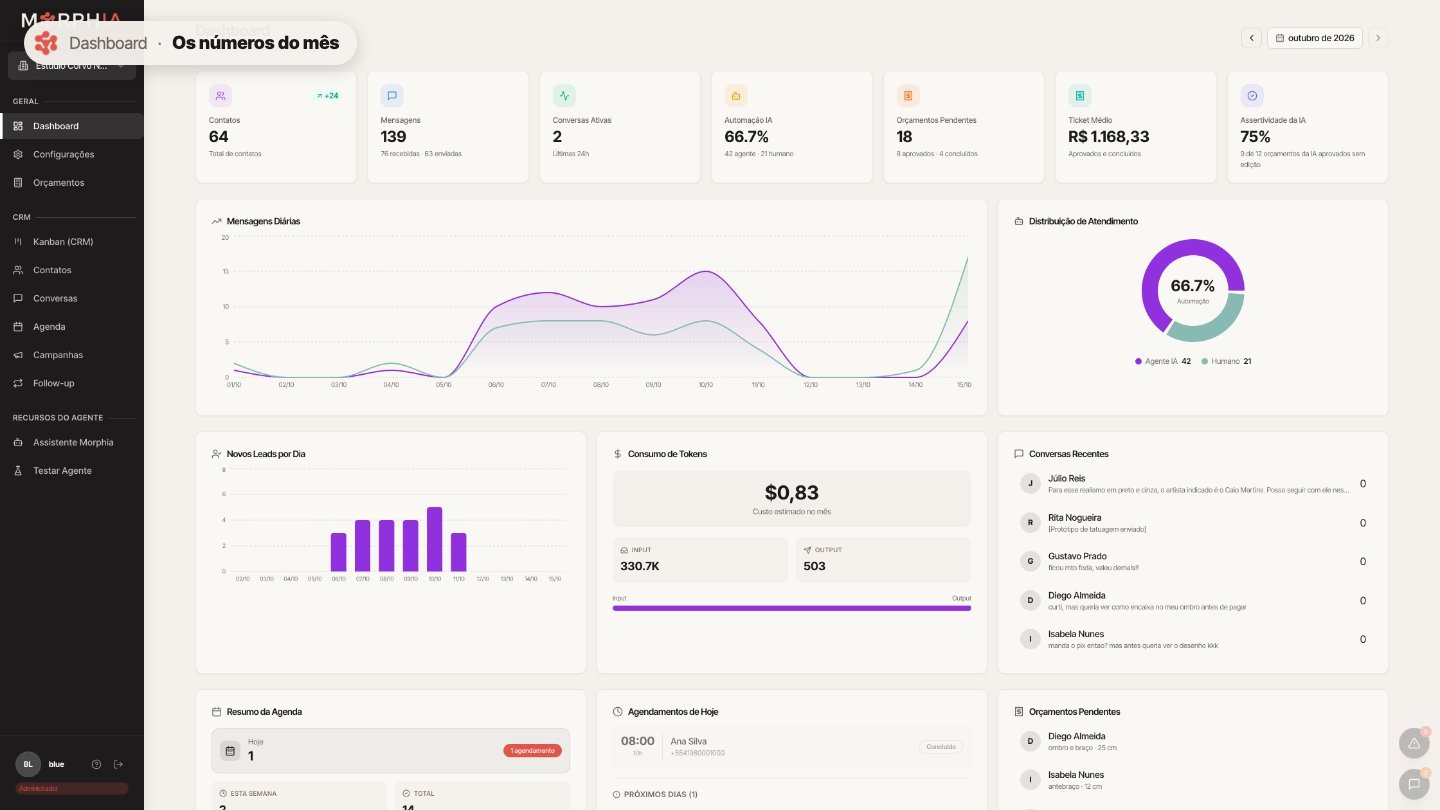Viewport: 1440px width, 810px height.
Task: Click the OUTPUT 503 box
Action: pyautogui.click(x=884, y=560)
